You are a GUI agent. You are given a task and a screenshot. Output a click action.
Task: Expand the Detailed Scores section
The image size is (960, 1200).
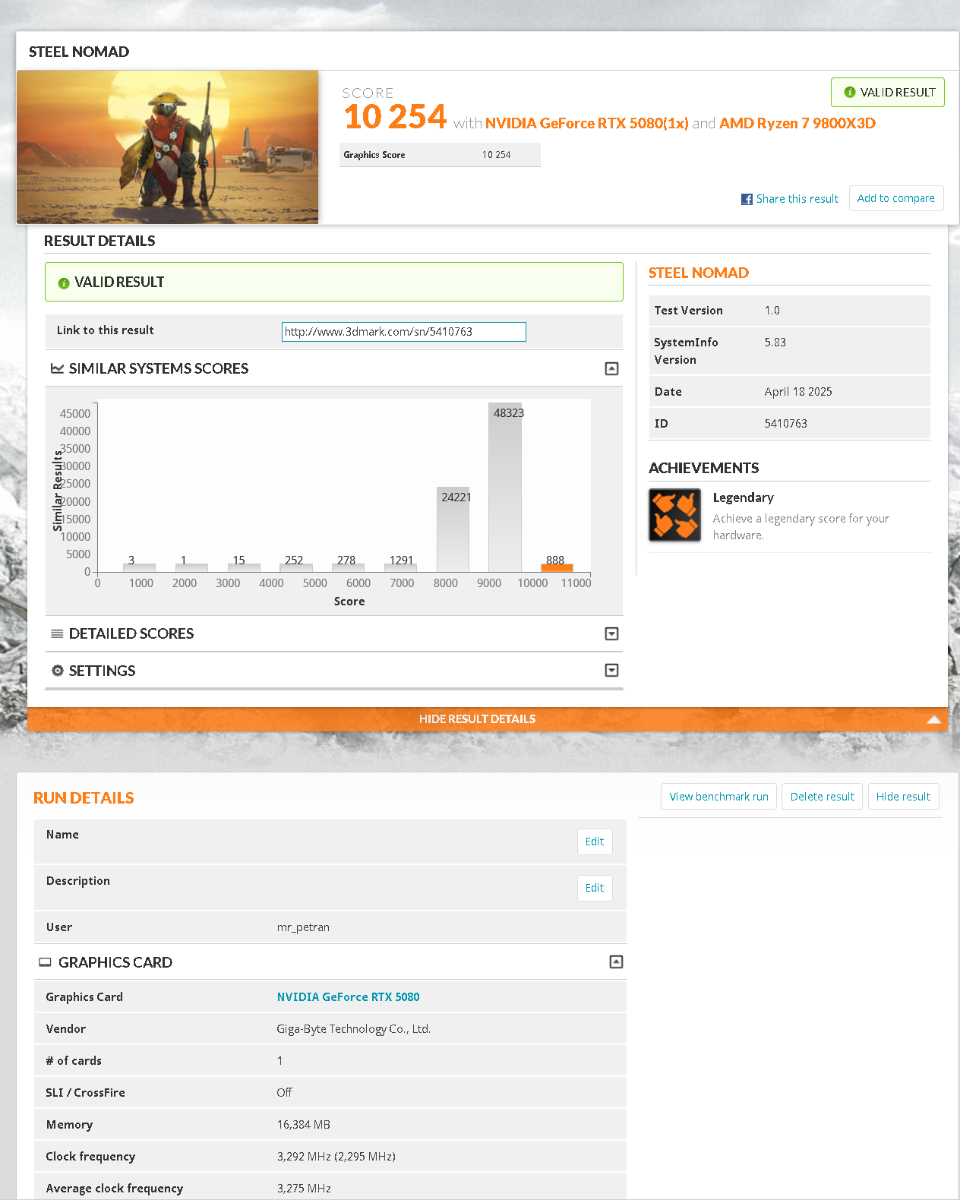(x=612, y=634)
